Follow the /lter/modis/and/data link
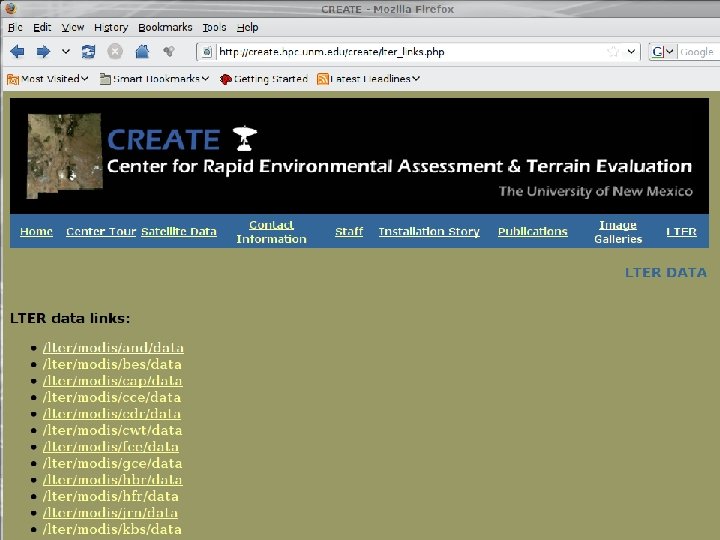Viewport: 720px width, 540px height. pos(113,348)
